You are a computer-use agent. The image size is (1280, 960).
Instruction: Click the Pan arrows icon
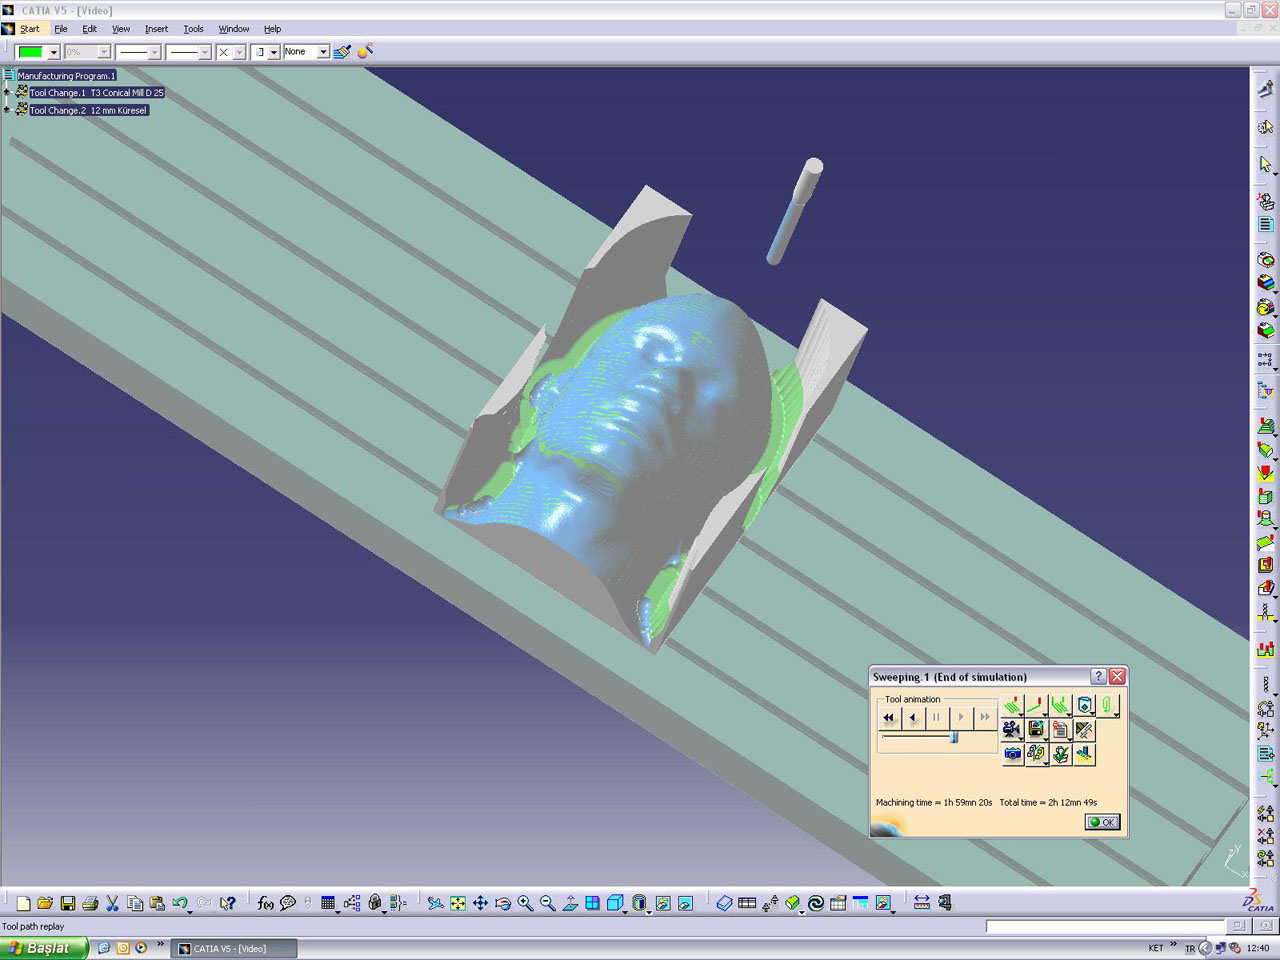coord(480,903)
